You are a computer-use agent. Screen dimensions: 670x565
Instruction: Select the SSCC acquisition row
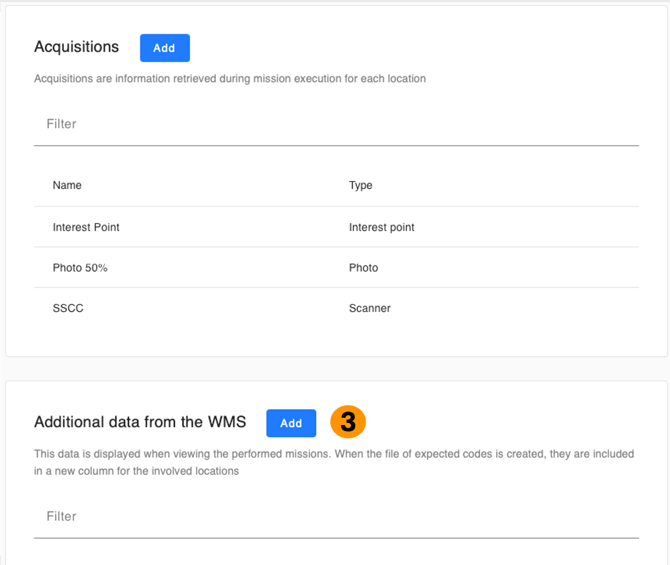(x=68, y=308)
